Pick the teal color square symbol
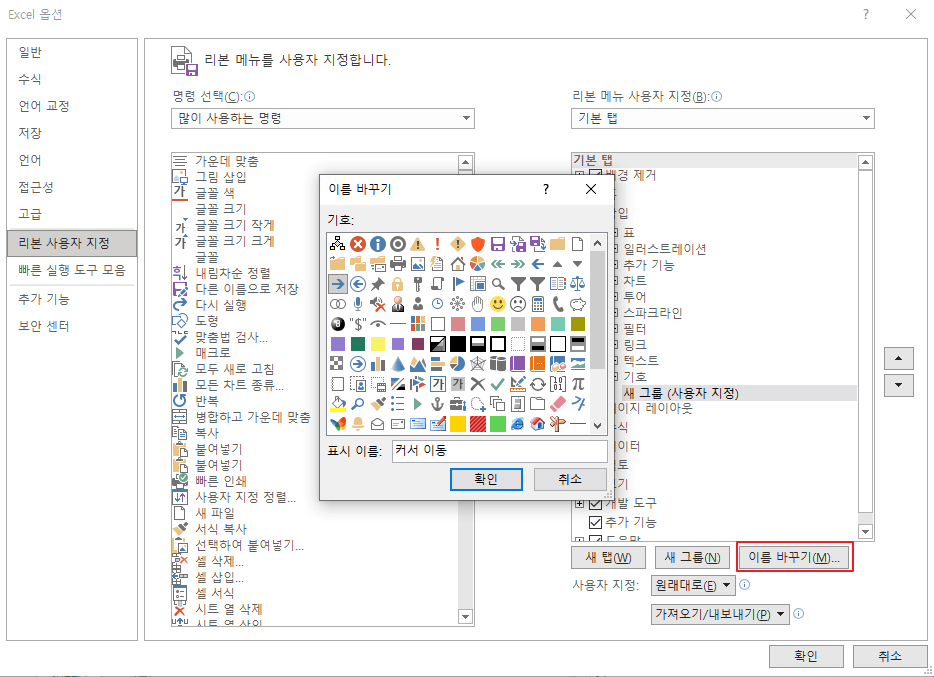Image resolution: width=934 pixels, height=677 pixels. pyautogui.click(x=558, y=324)
